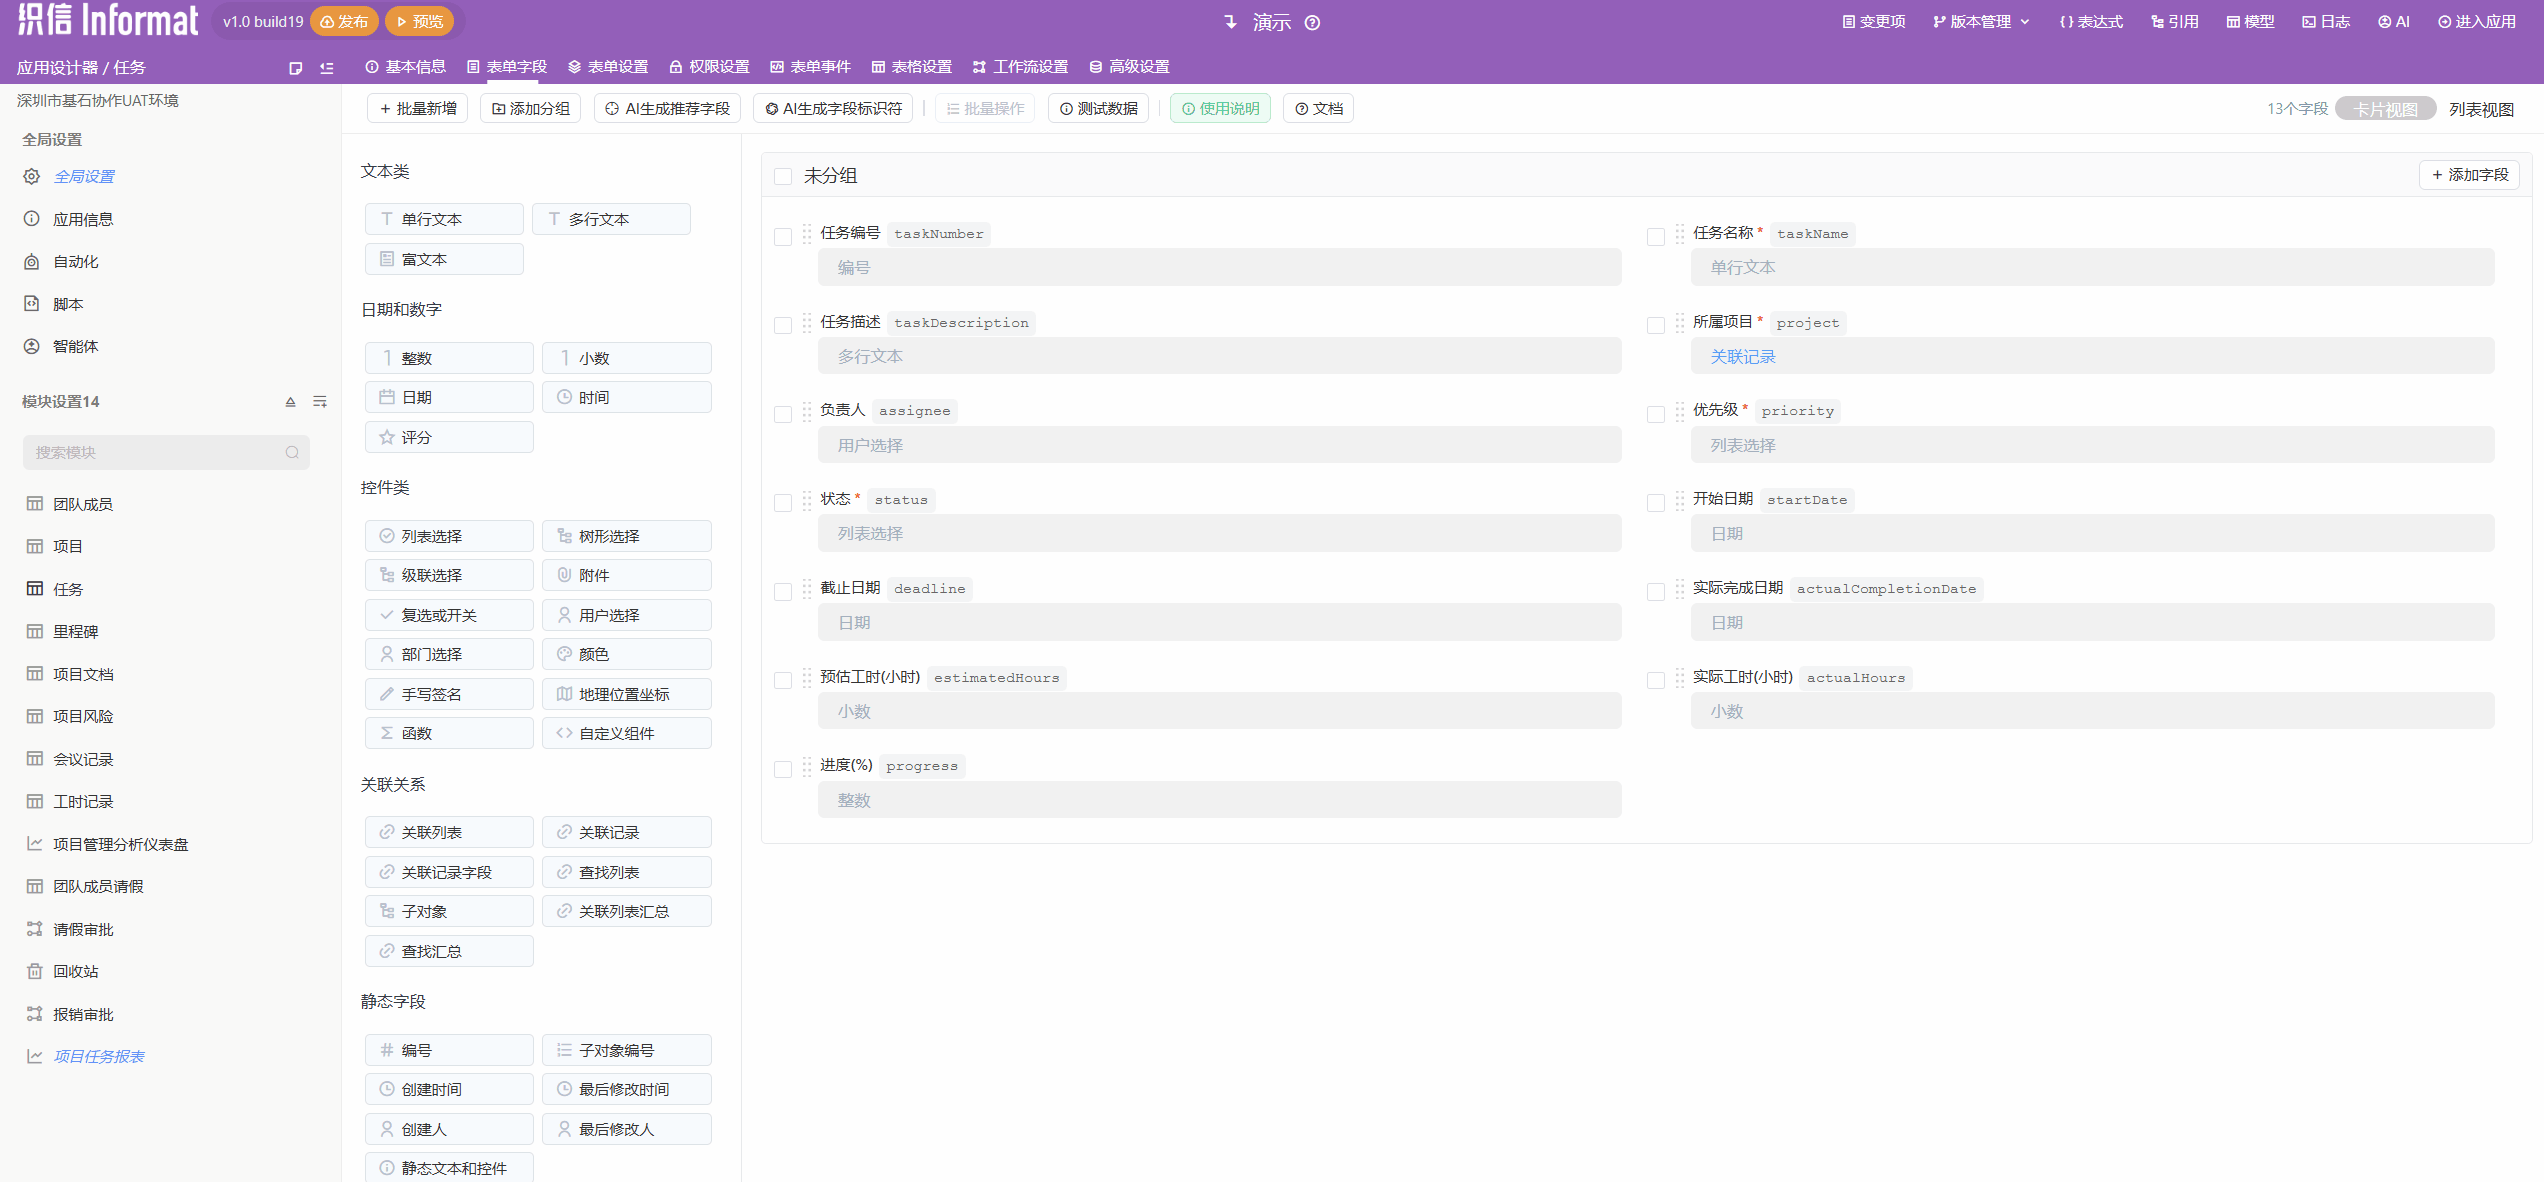Switch to 列表视图 view
Image resolution: width=2544 pixels, height=1182 pixels.
[x=2481, y=109]
